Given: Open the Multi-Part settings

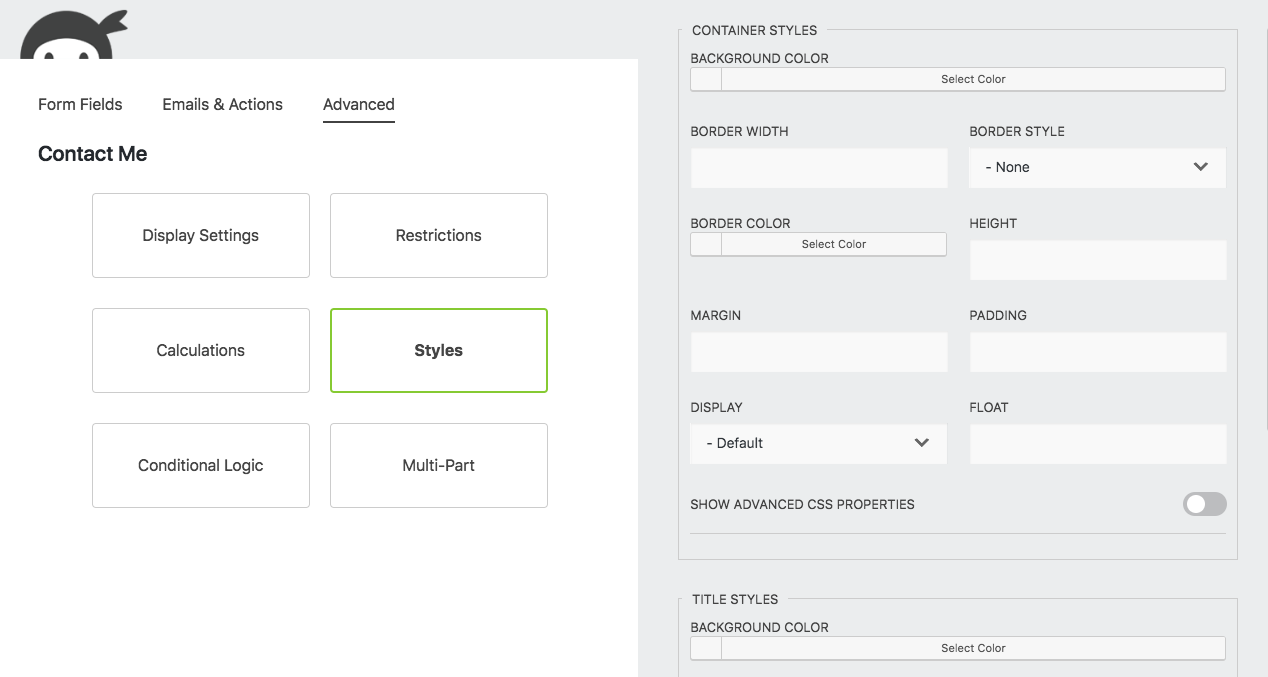Looking at the screenshot, I should tap(438, 465).
